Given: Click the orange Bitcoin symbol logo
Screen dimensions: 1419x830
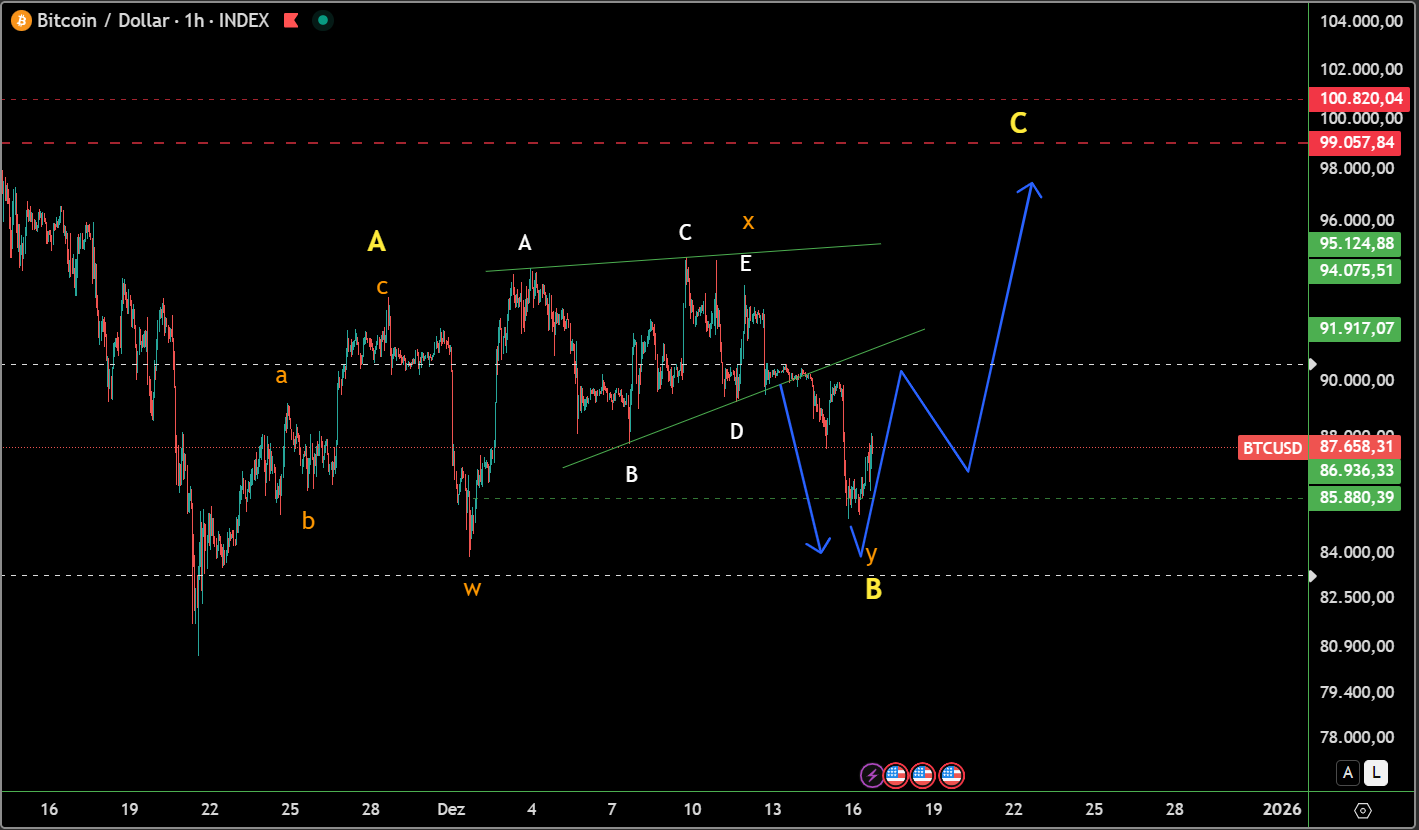Looking at the screenshot, I should click(21, 20).
